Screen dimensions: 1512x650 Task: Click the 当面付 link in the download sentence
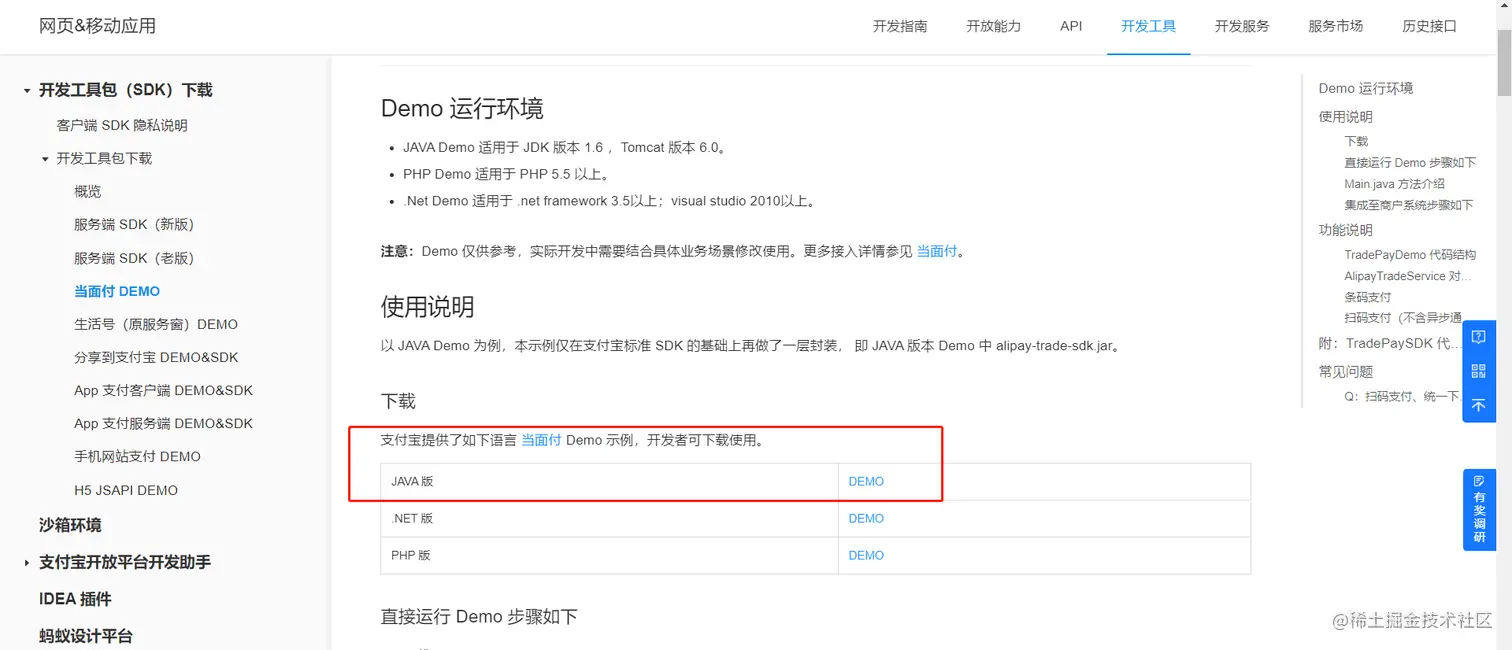(x=541, y=440)
